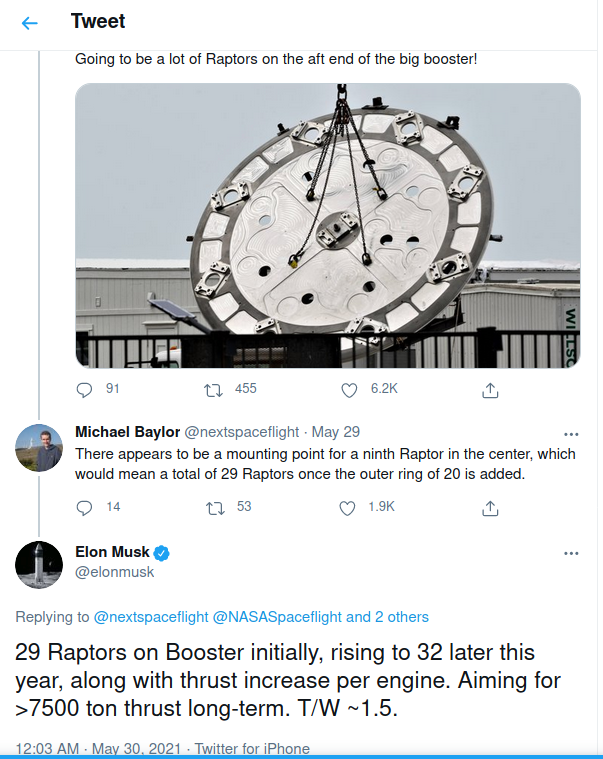Retweet Michael Baylor's tweet
Viewport: 603px width, 759px height.
212,508
